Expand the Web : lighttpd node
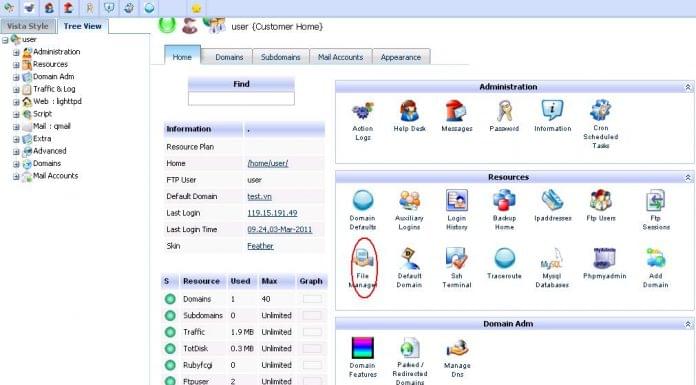Screen dimensions: 696x385 (x=16, y=102)
